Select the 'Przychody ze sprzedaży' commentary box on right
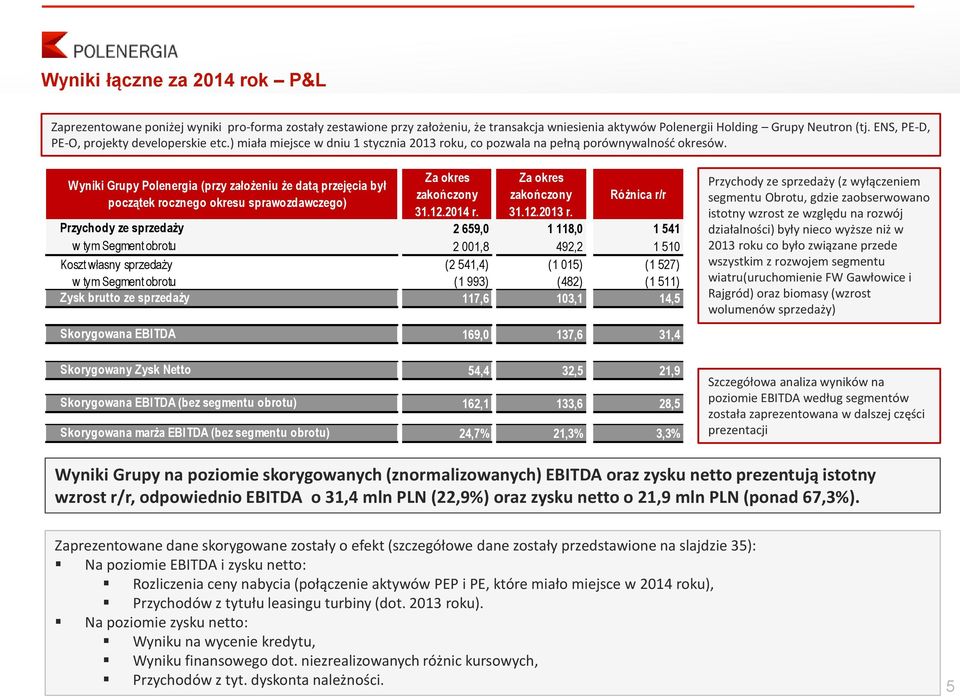The width and height of the screenshot is (960, 697). 819,245
